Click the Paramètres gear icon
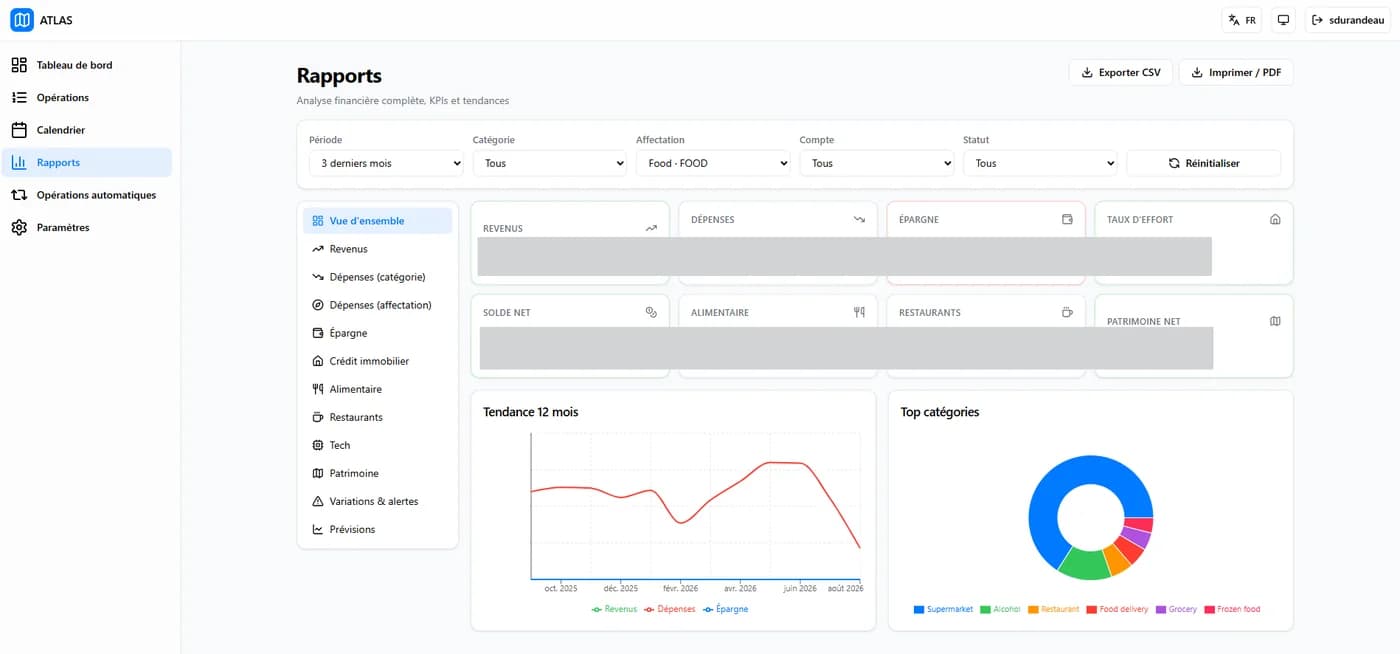The image size is (1400, 654). click(19, 227)
